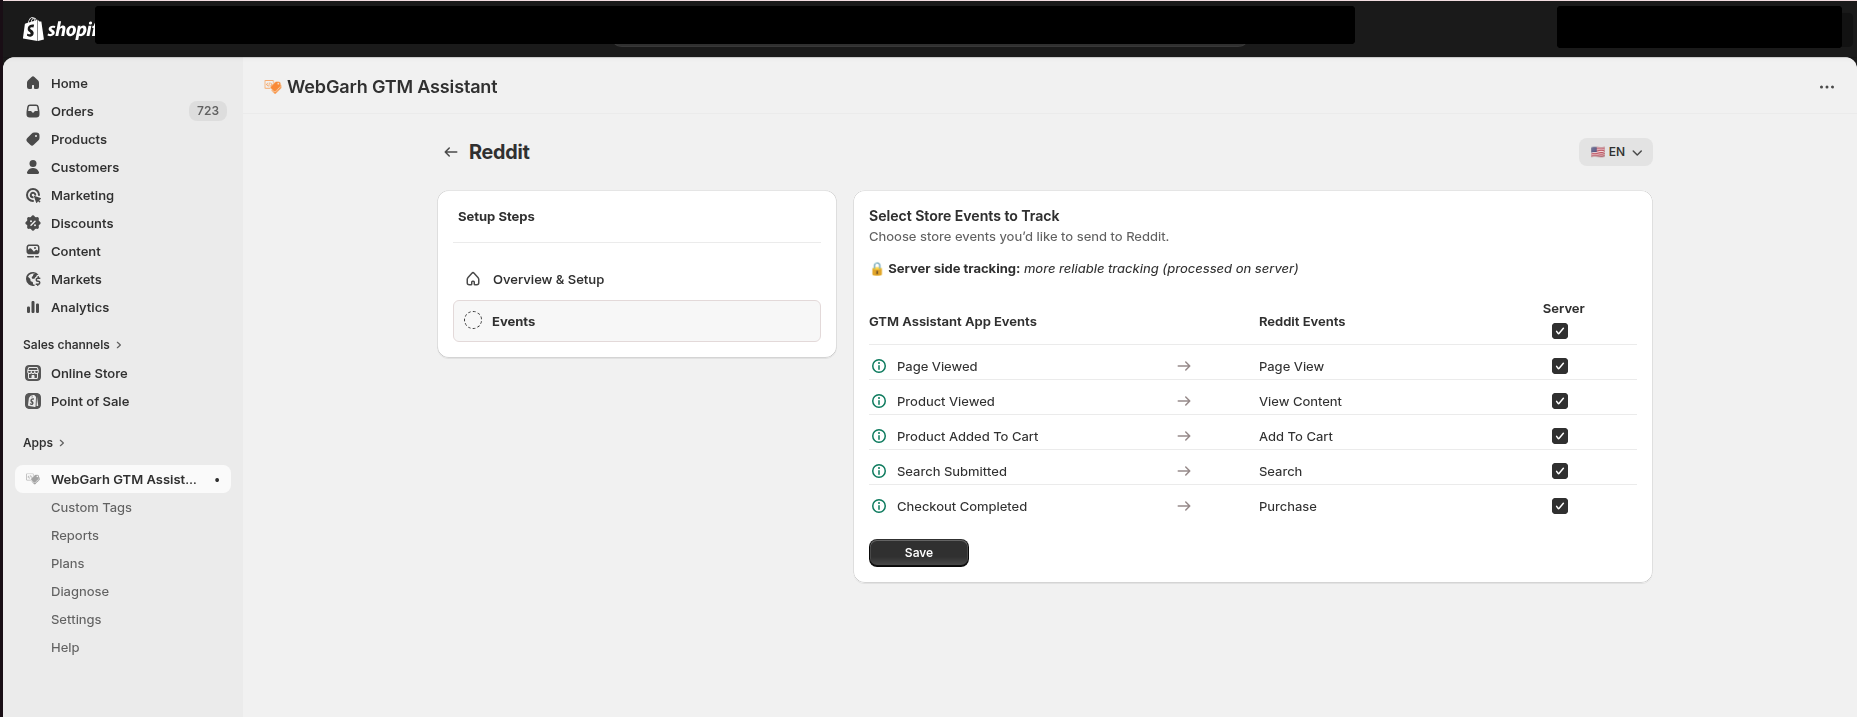Click the Products tag icon
This screenshot has height=717, width=1857.
tap(33, 139)
